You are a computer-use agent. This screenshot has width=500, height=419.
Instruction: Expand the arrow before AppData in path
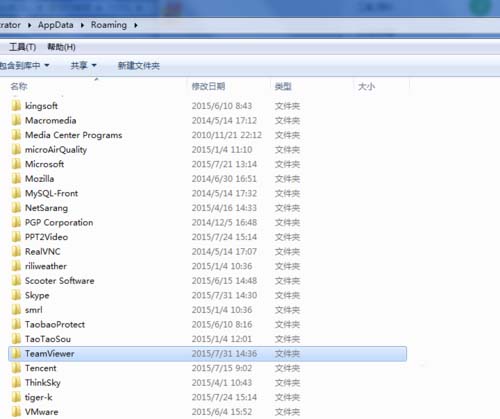click(x=29, y=25)
